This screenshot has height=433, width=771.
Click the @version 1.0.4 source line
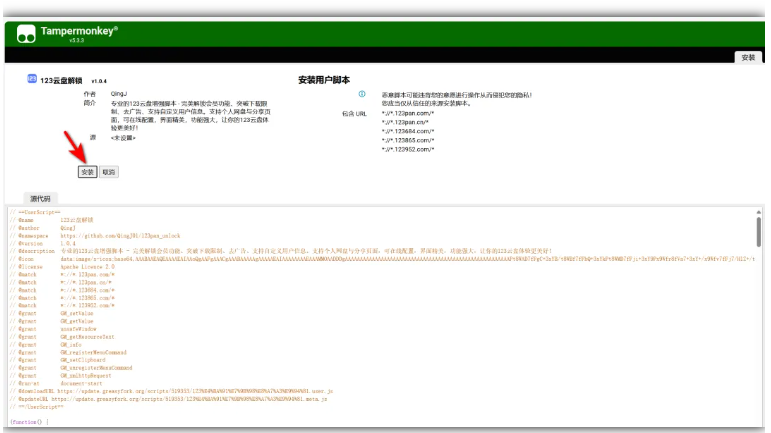click(x=43, y=243)
